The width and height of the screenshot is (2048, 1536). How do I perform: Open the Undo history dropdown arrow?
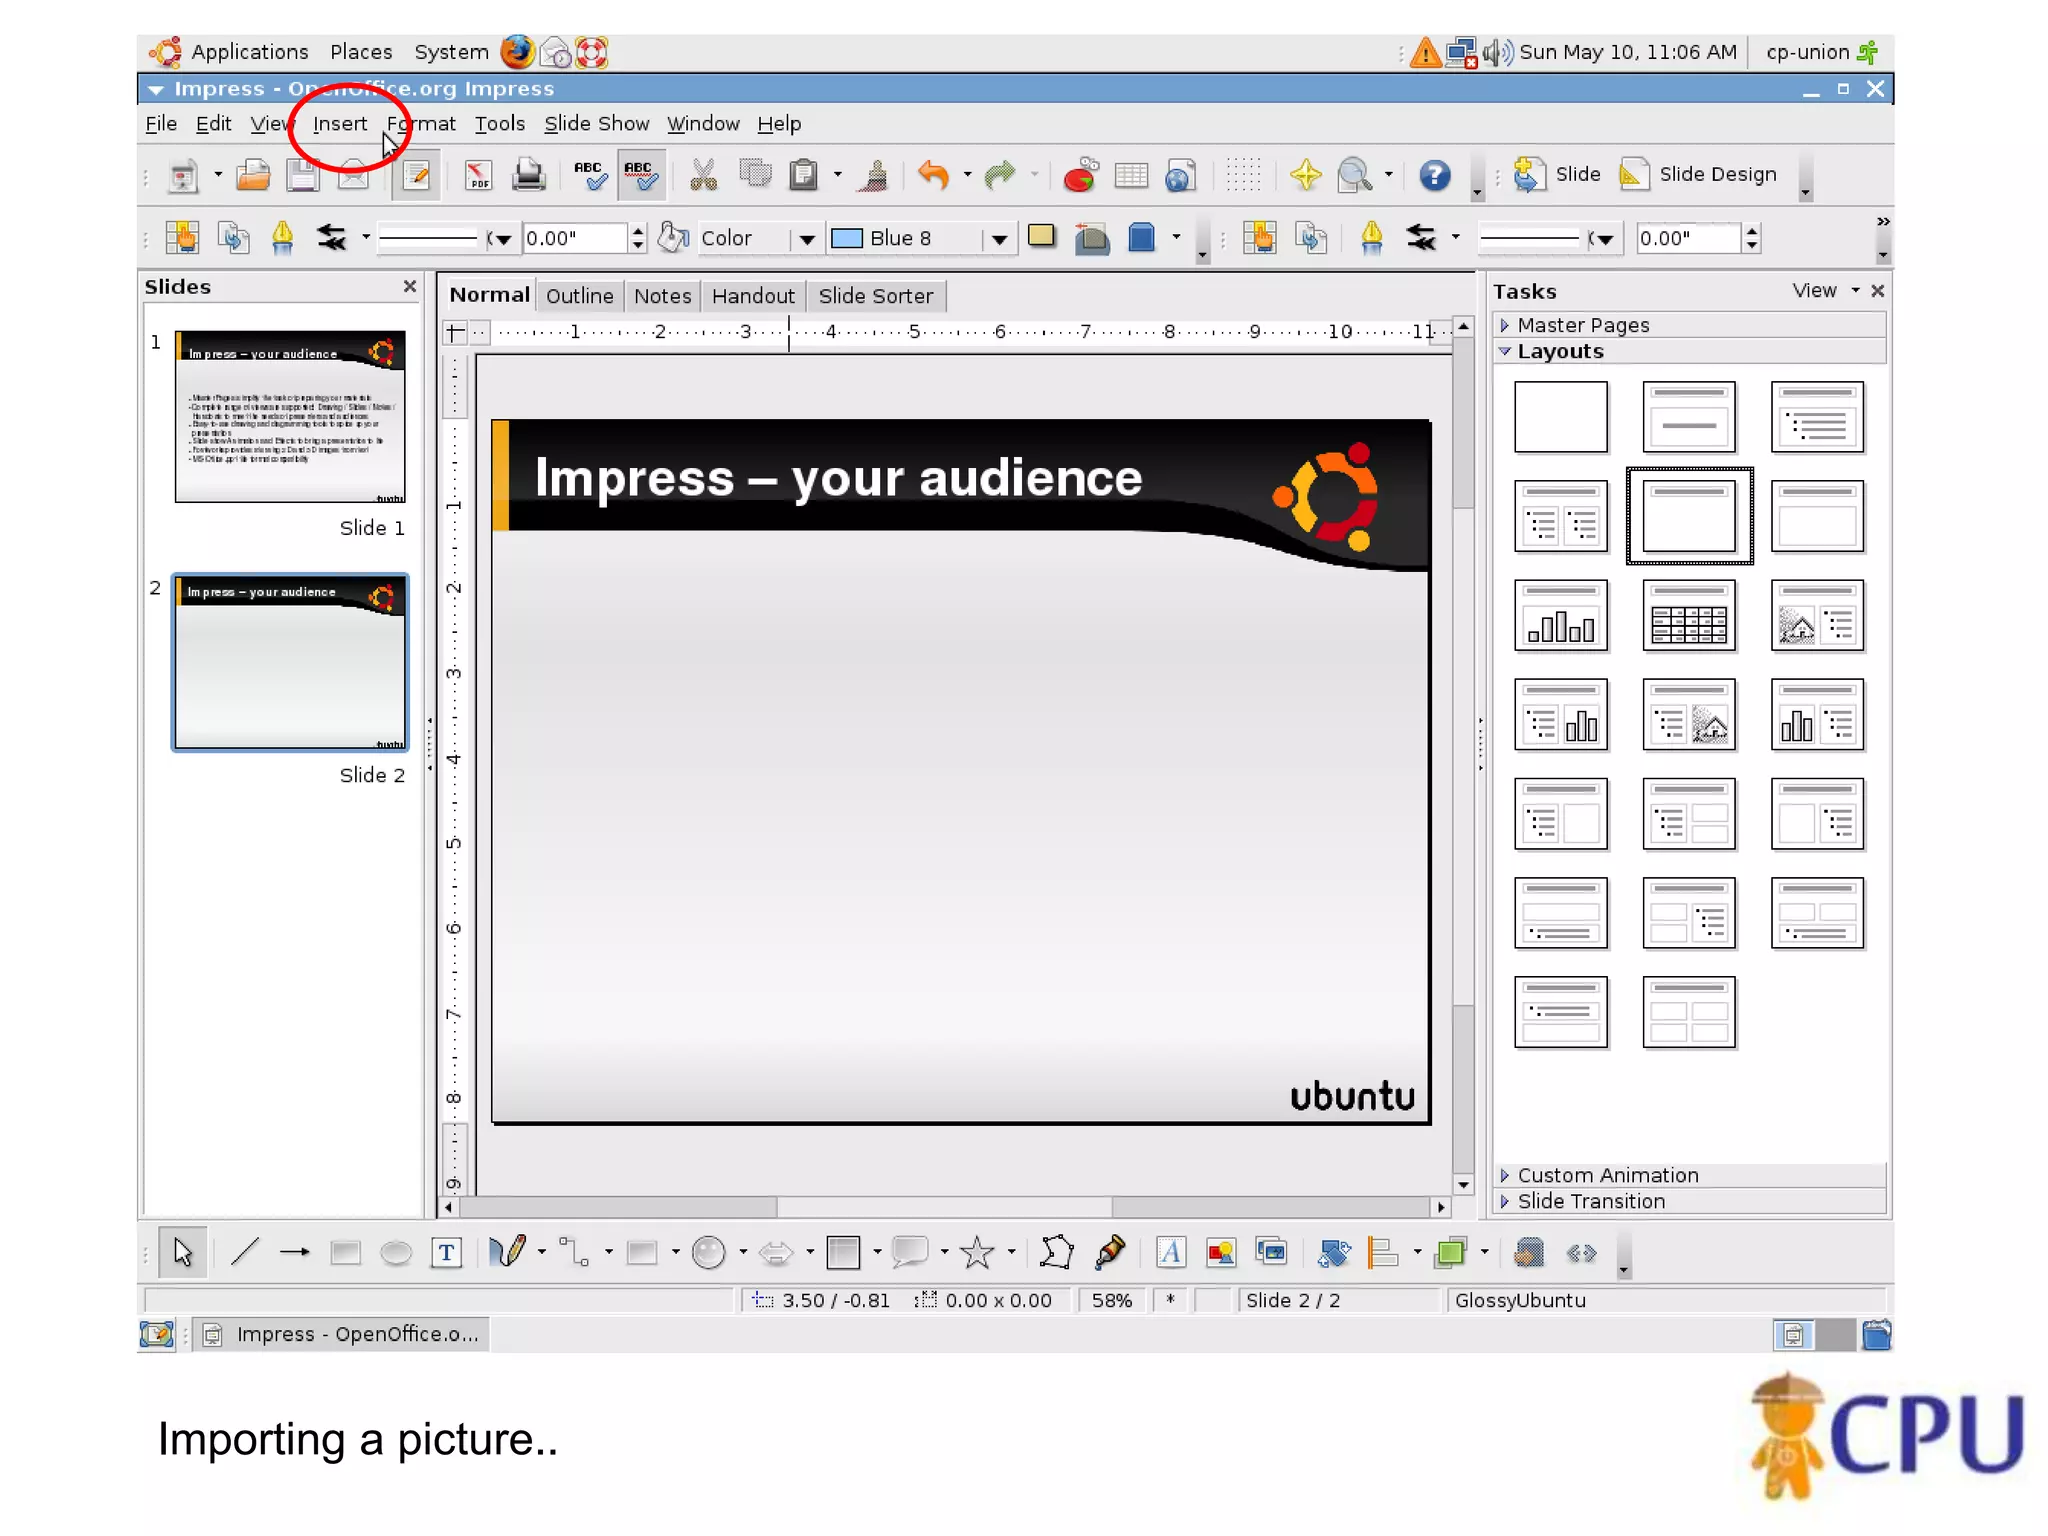point(967,175)
